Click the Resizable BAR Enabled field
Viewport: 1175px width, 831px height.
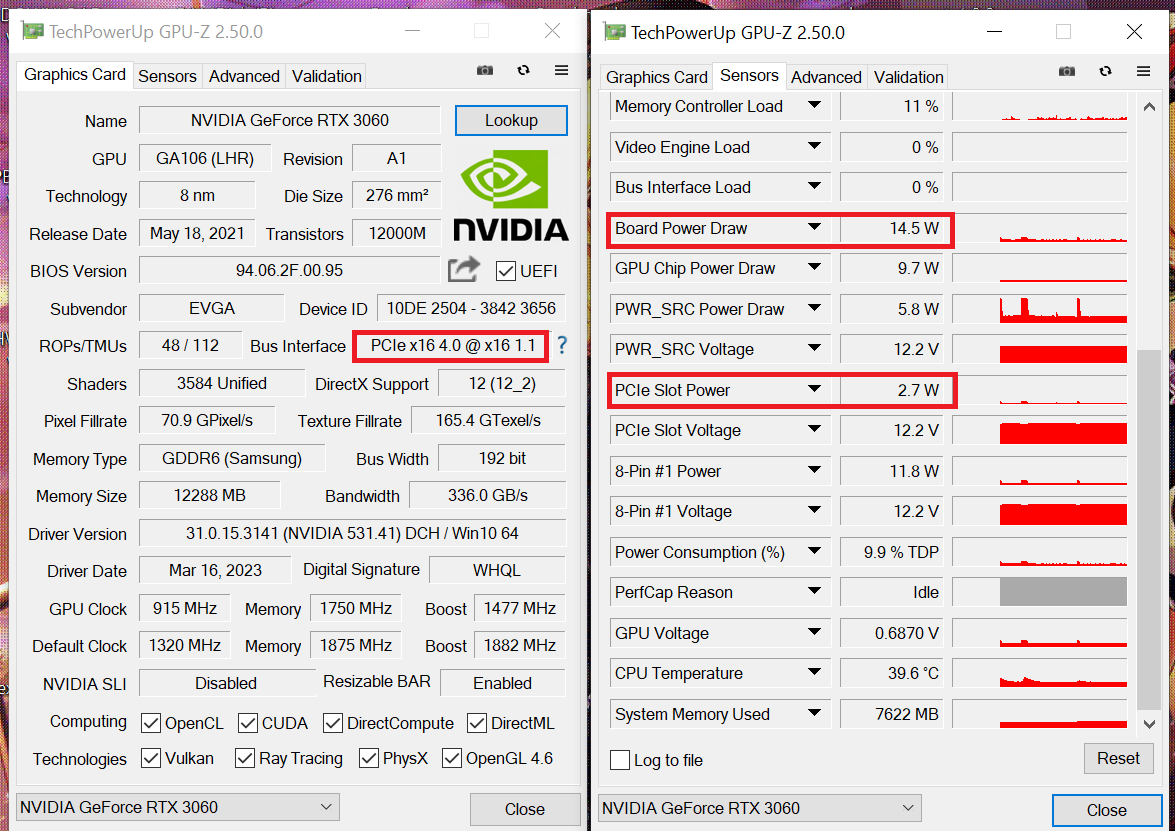tap(502, 683)
